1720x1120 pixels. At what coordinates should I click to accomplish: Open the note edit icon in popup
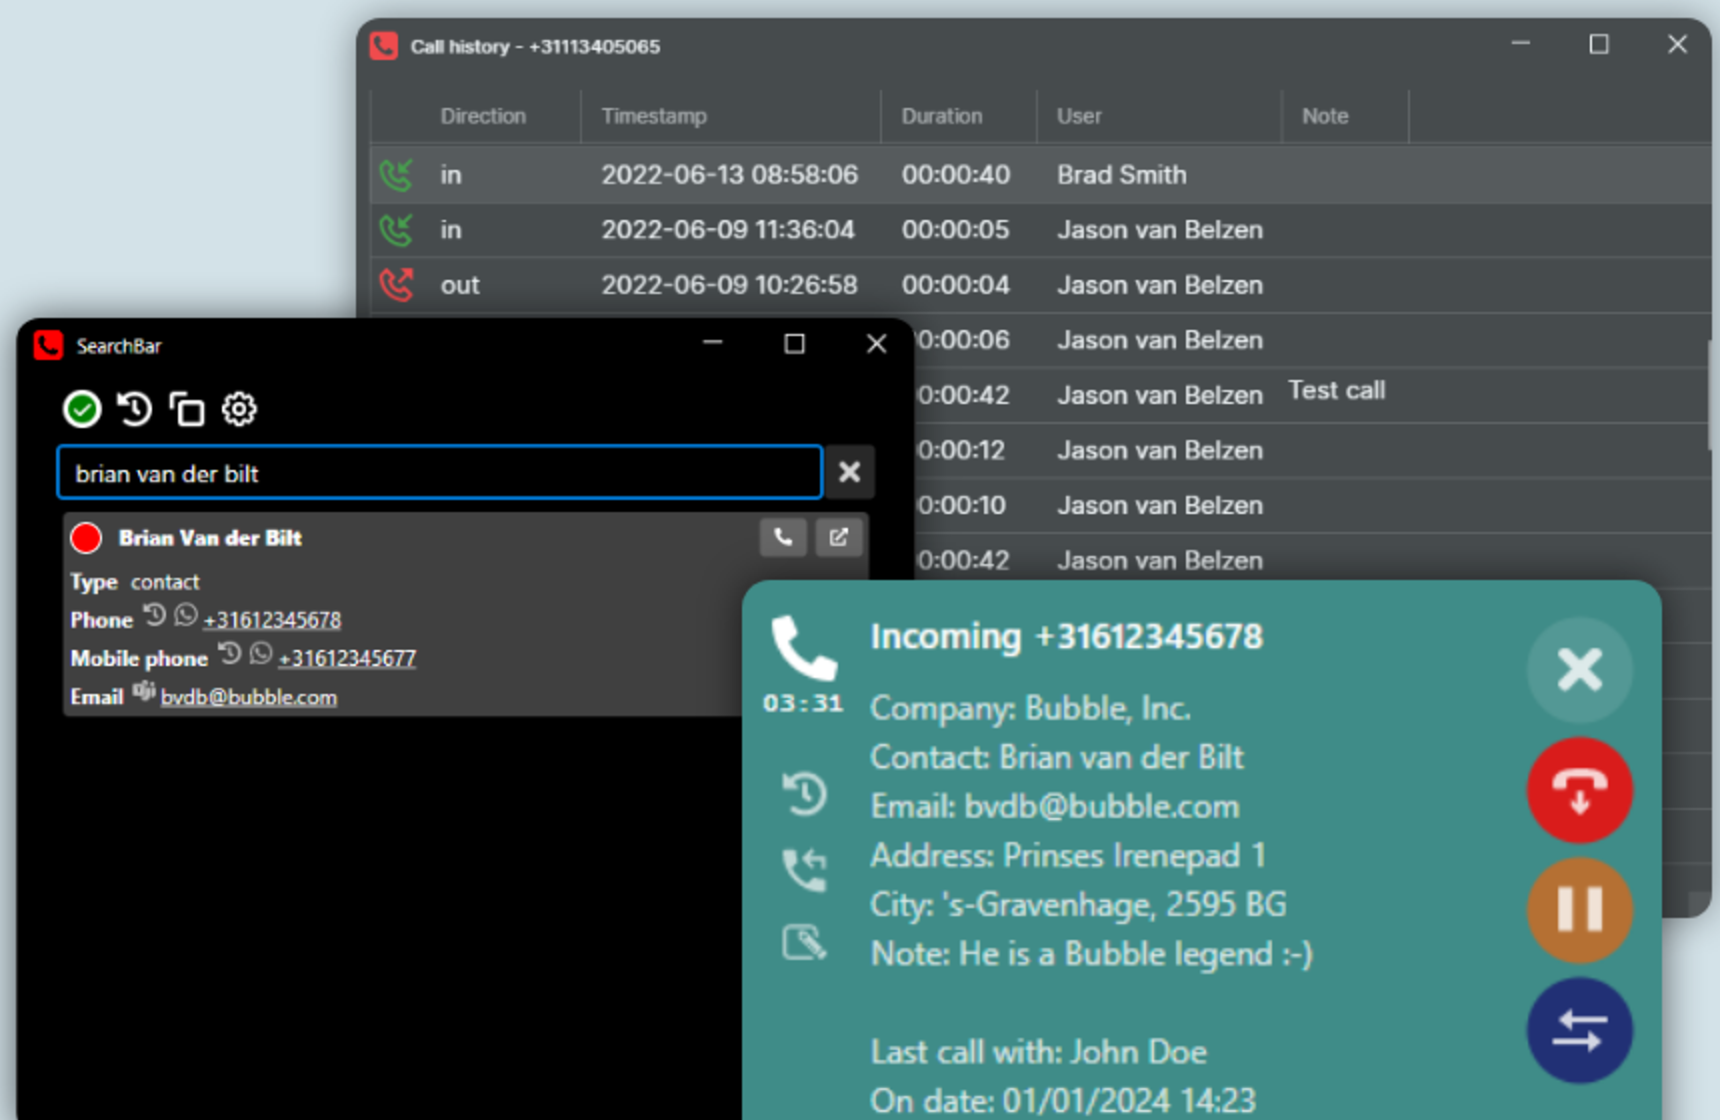[x=804, y=942]
